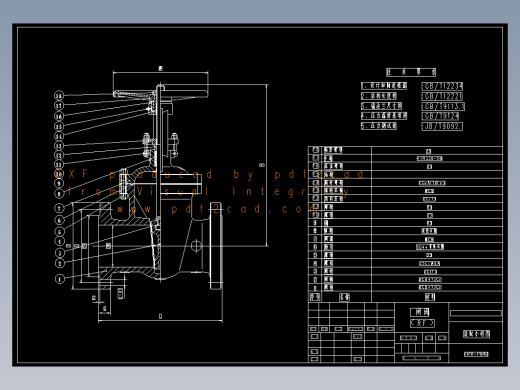Select part balloon number 13
Screen dimensions: 520x390
tap(59, 146)
